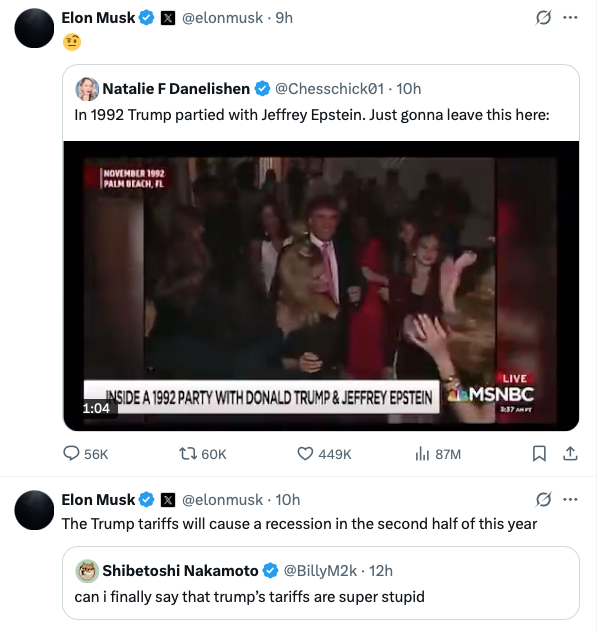View analytics showing 87M views
Viewport: 598px width, 632px height.
[x=438, y=454]
